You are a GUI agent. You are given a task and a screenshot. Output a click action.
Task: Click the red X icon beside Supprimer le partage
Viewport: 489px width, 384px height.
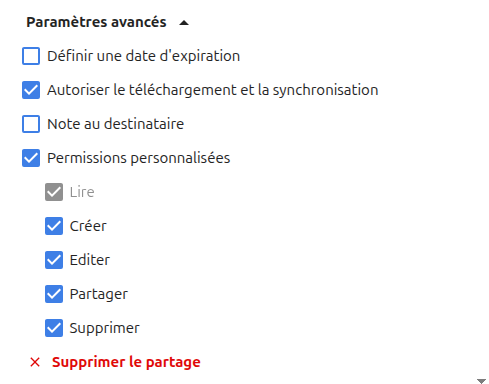tap(35, 362)
